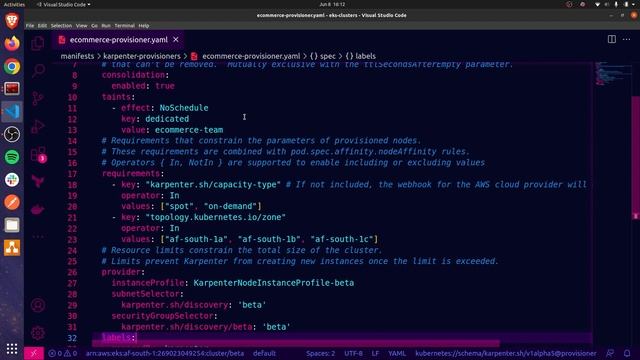Click karpenter-provisioners in the breadcrumb

click(x=142, y=56)
